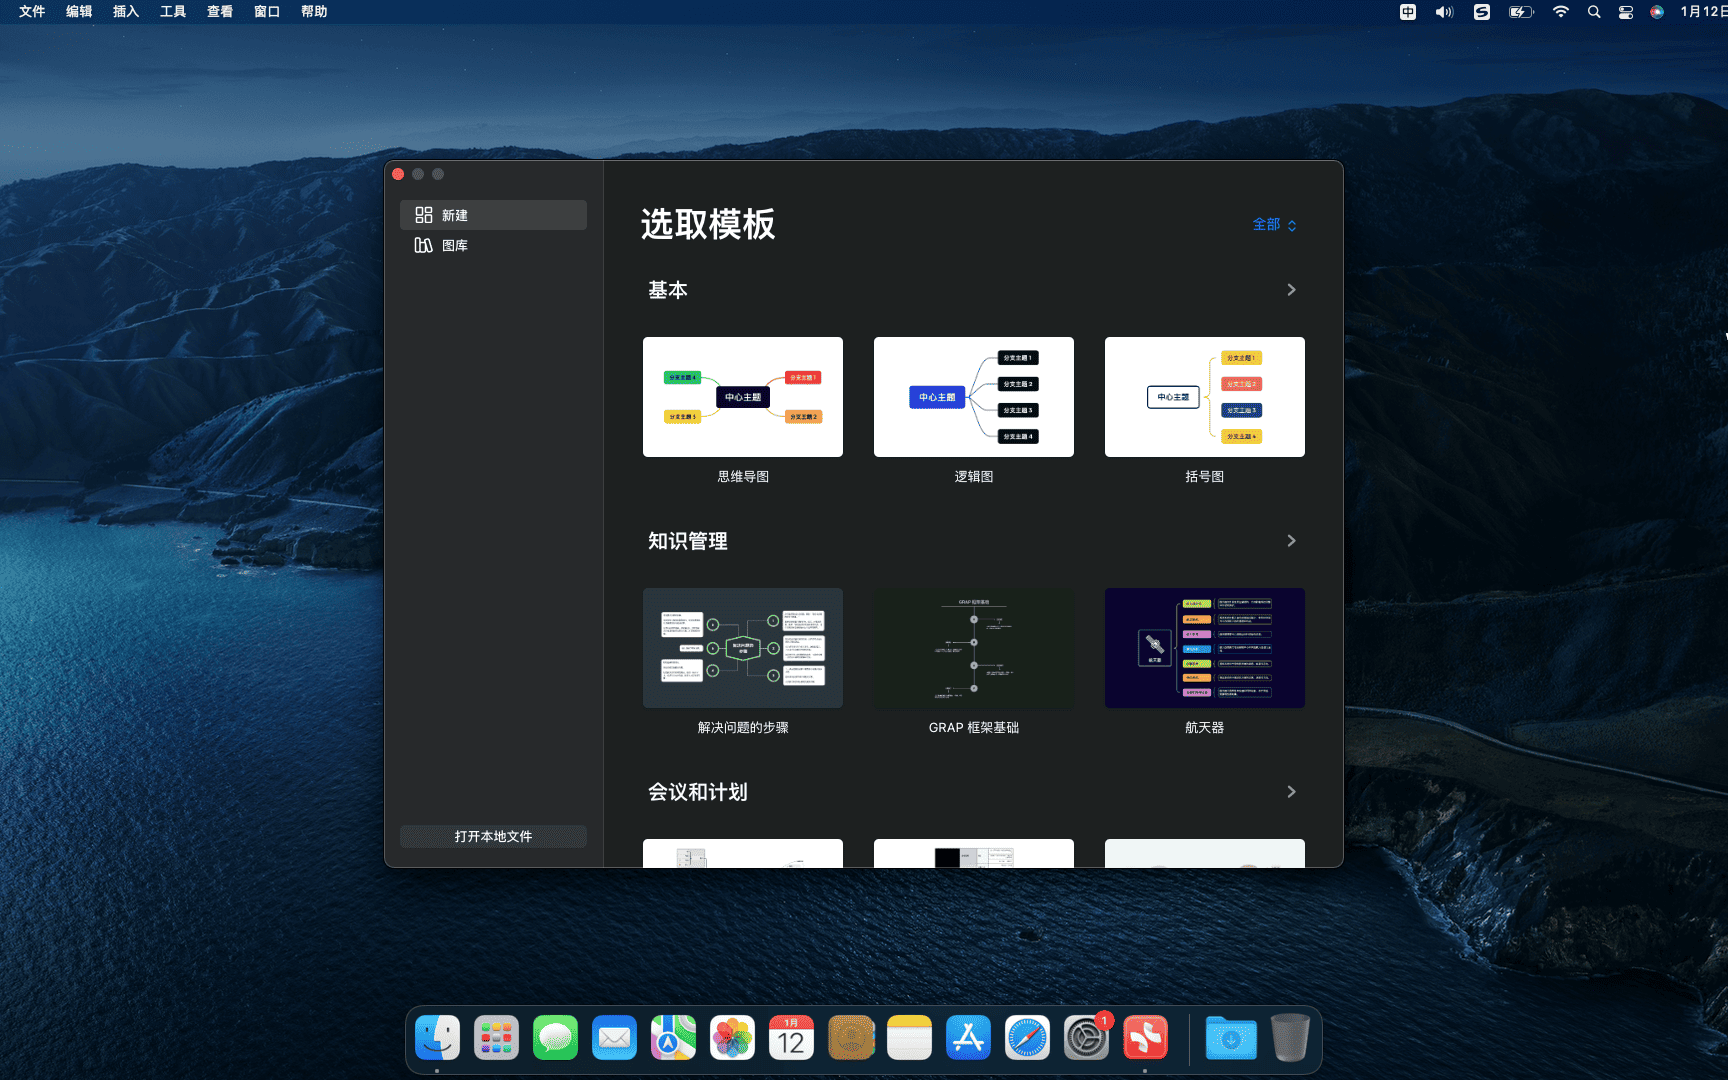Screen dimensions: 1728x1080
Task: Open the Wi-Fi menu
Action: click(1560, 12)
